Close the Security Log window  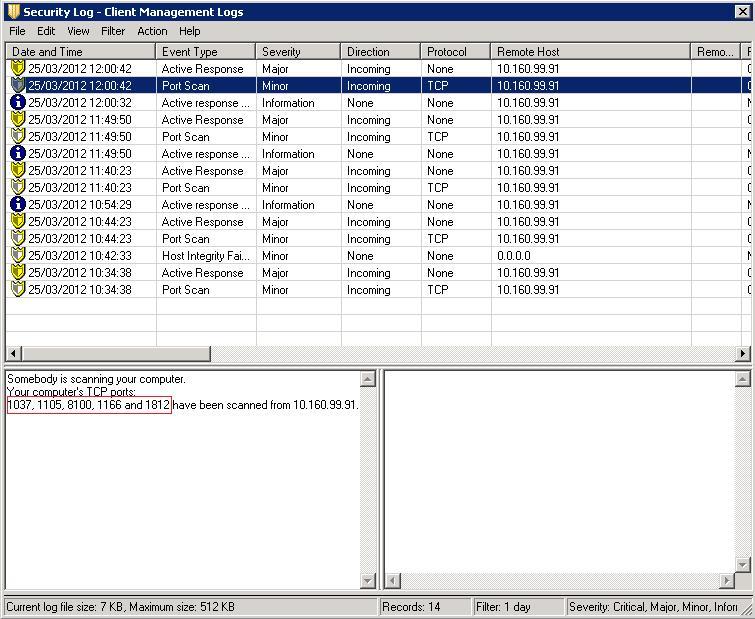click(x=742, y=12)
